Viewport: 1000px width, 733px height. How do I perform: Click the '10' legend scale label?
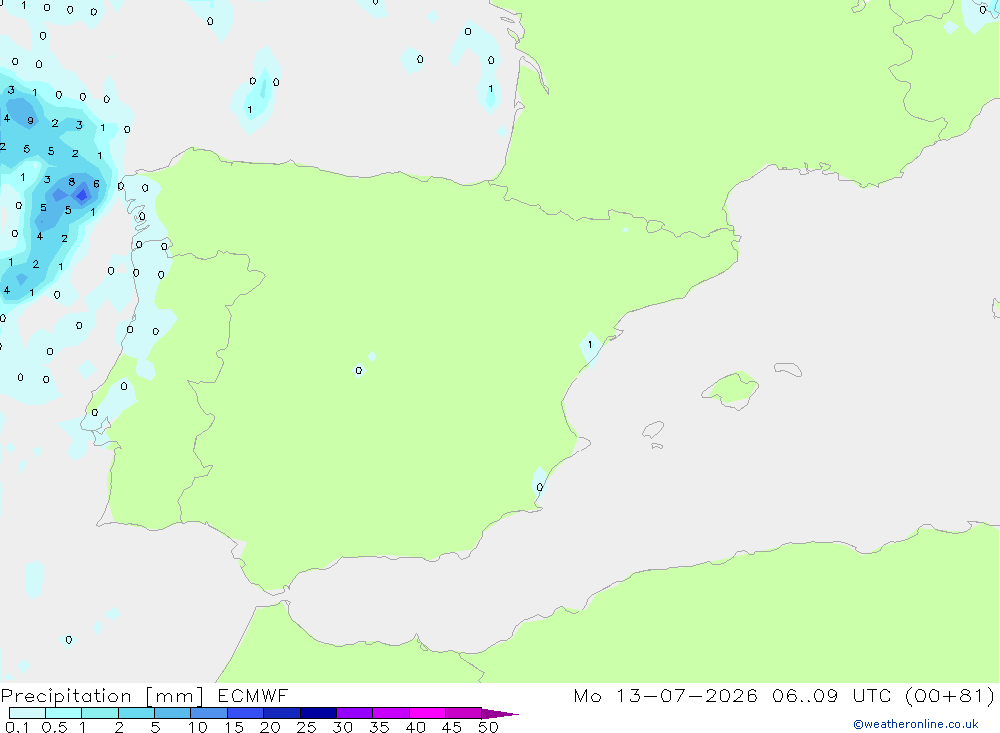(x=198, y=727)
